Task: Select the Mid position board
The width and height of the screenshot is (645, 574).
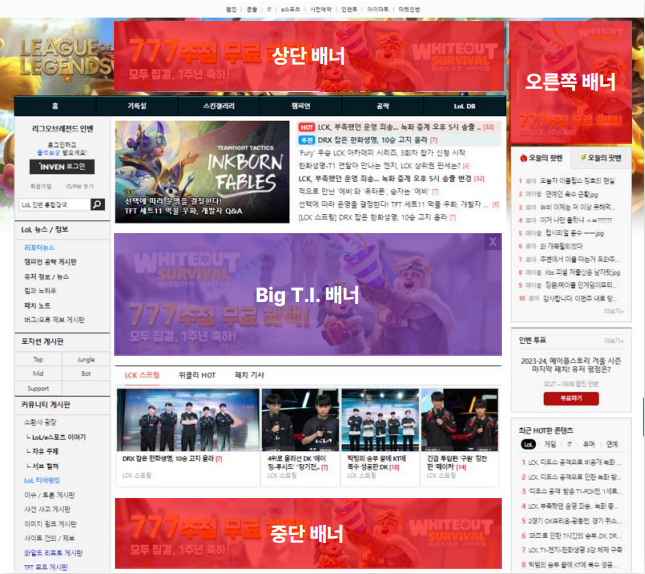Action: (38, 374)
